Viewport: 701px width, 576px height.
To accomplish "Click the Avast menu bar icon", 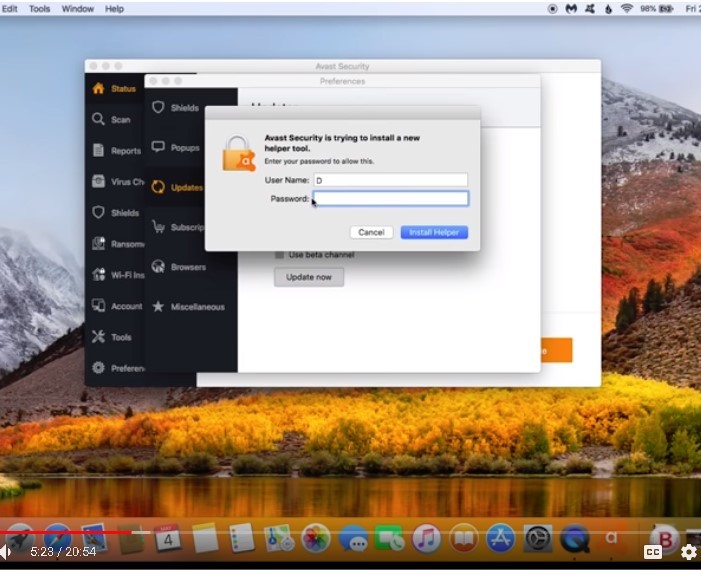I will pos(590,8).
